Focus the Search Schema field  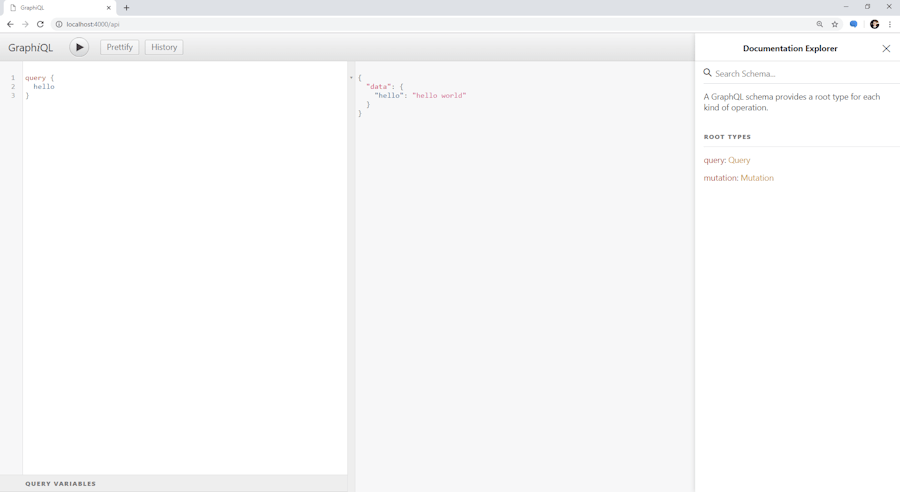click(x=801, y=73)
